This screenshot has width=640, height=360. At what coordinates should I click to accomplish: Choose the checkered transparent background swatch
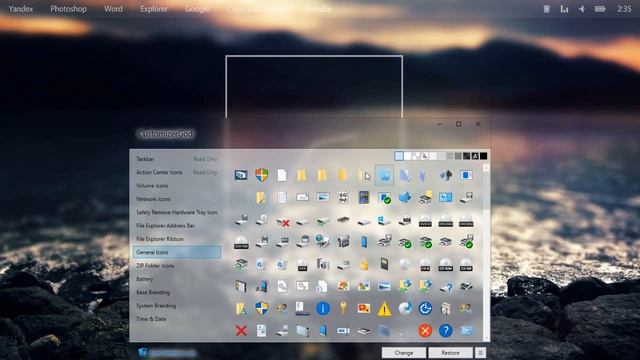[x=416, y=156]
